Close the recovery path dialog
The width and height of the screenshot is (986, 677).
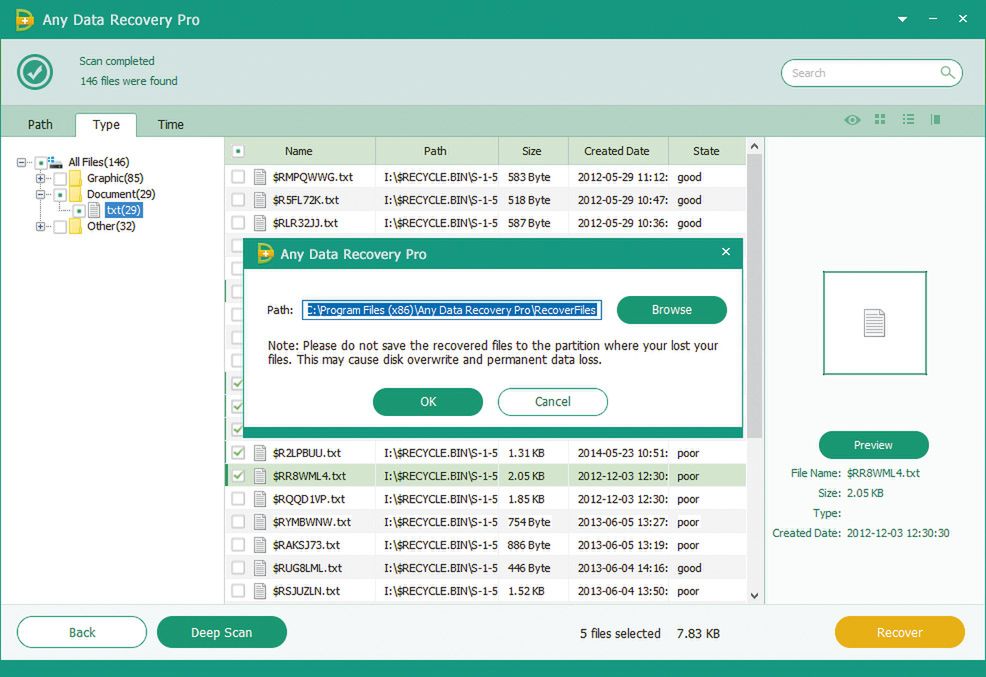pyautogui.click(x=726, y=252)
